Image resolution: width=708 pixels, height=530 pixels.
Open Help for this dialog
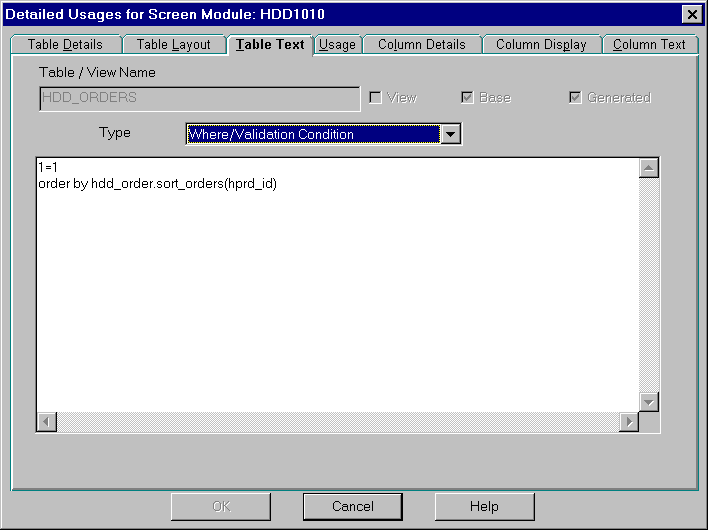(x=484, y=506)
